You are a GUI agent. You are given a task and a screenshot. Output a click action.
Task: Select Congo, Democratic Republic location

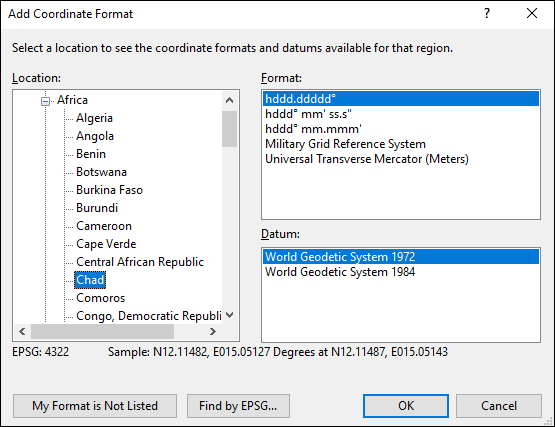pos(149,316)
